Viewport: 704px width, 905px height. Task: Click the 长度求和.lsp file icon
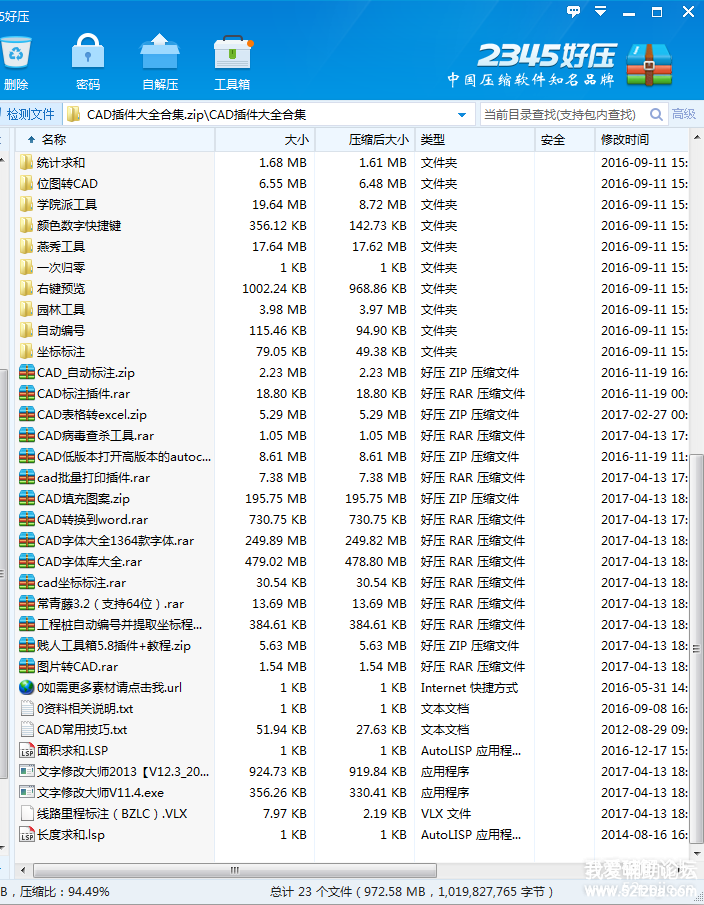click(27, 835)
